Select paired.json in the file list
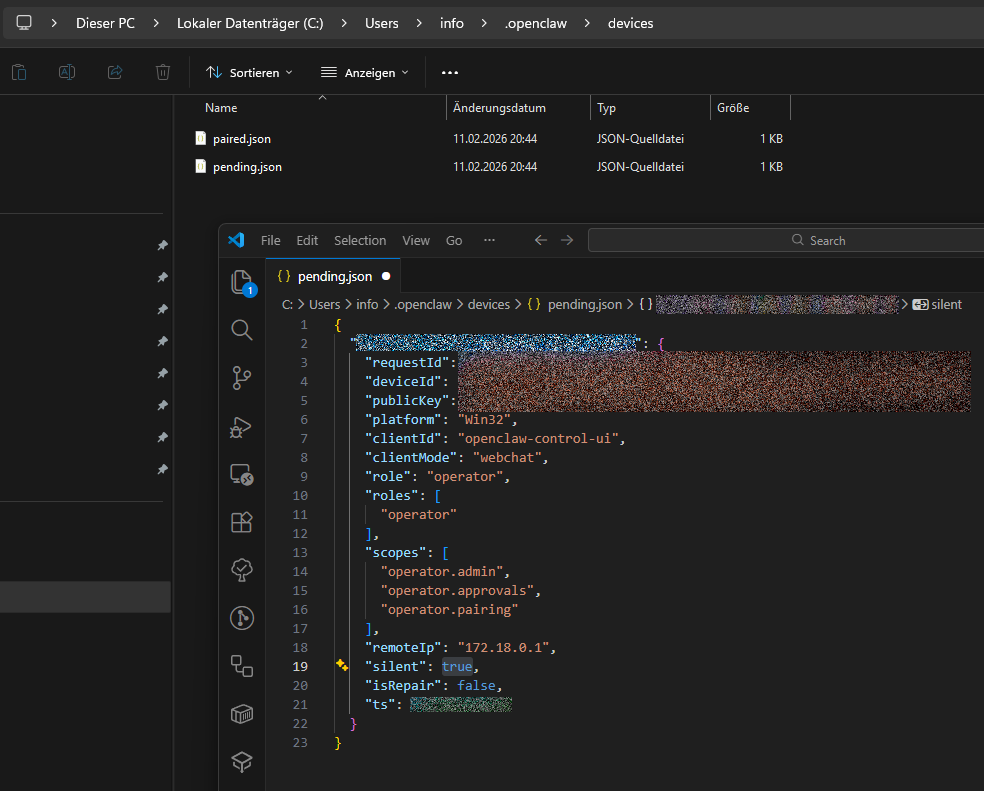Screen dimensions: 984x791 click(241, 139)
